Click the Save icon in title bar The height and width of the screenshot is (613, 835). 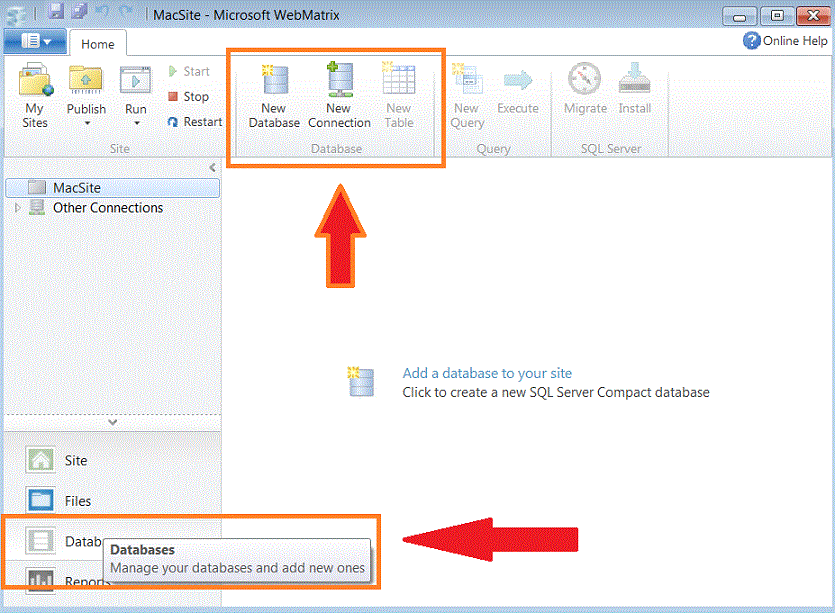55,11
